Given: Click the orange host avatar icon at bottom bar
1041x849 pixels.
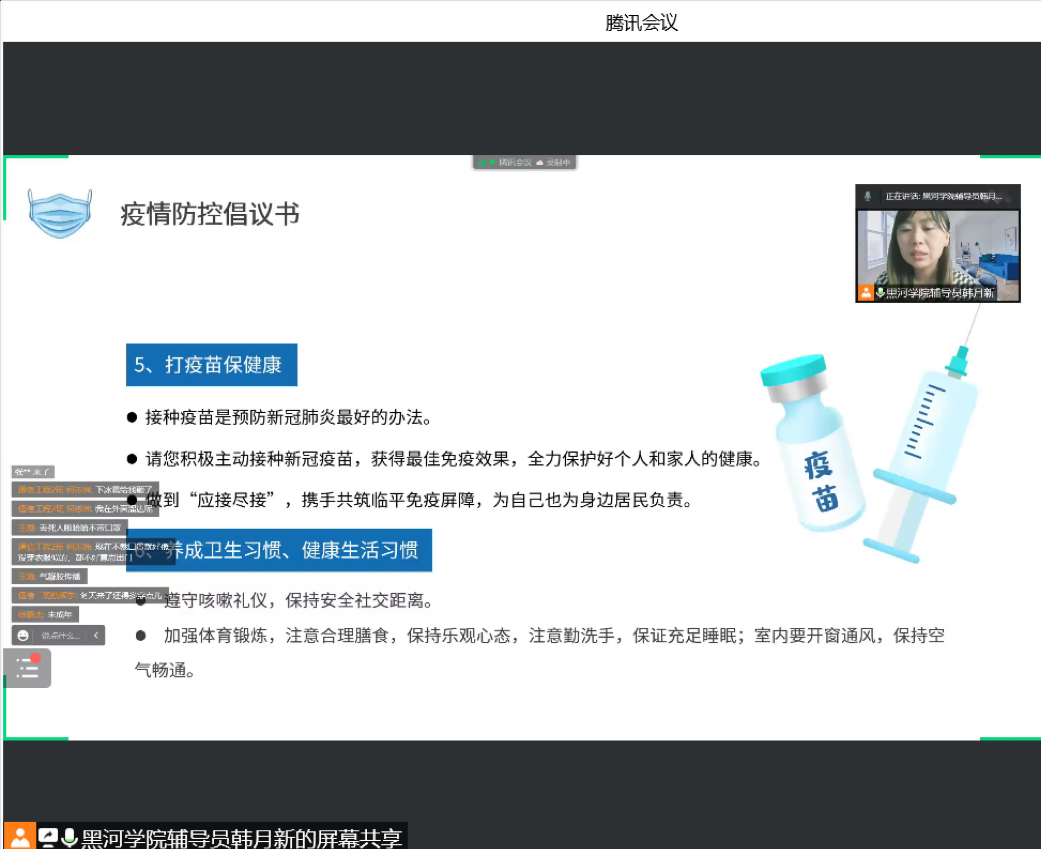Looking at the screenshot, I should (19, 837).
